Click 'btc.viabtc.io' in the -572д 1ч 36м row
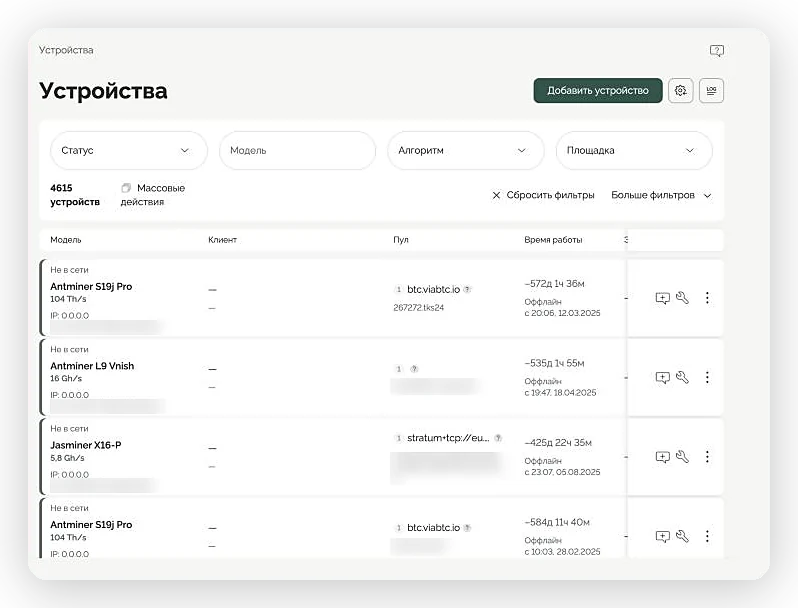This screenshot has width=798, height=608. (434, 289)
